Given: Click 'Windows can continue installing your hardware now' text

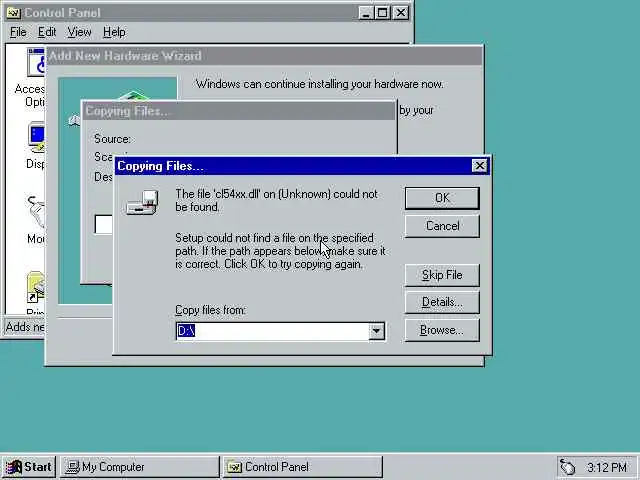Looking at the screenshot, I should (x=320, y=84).
